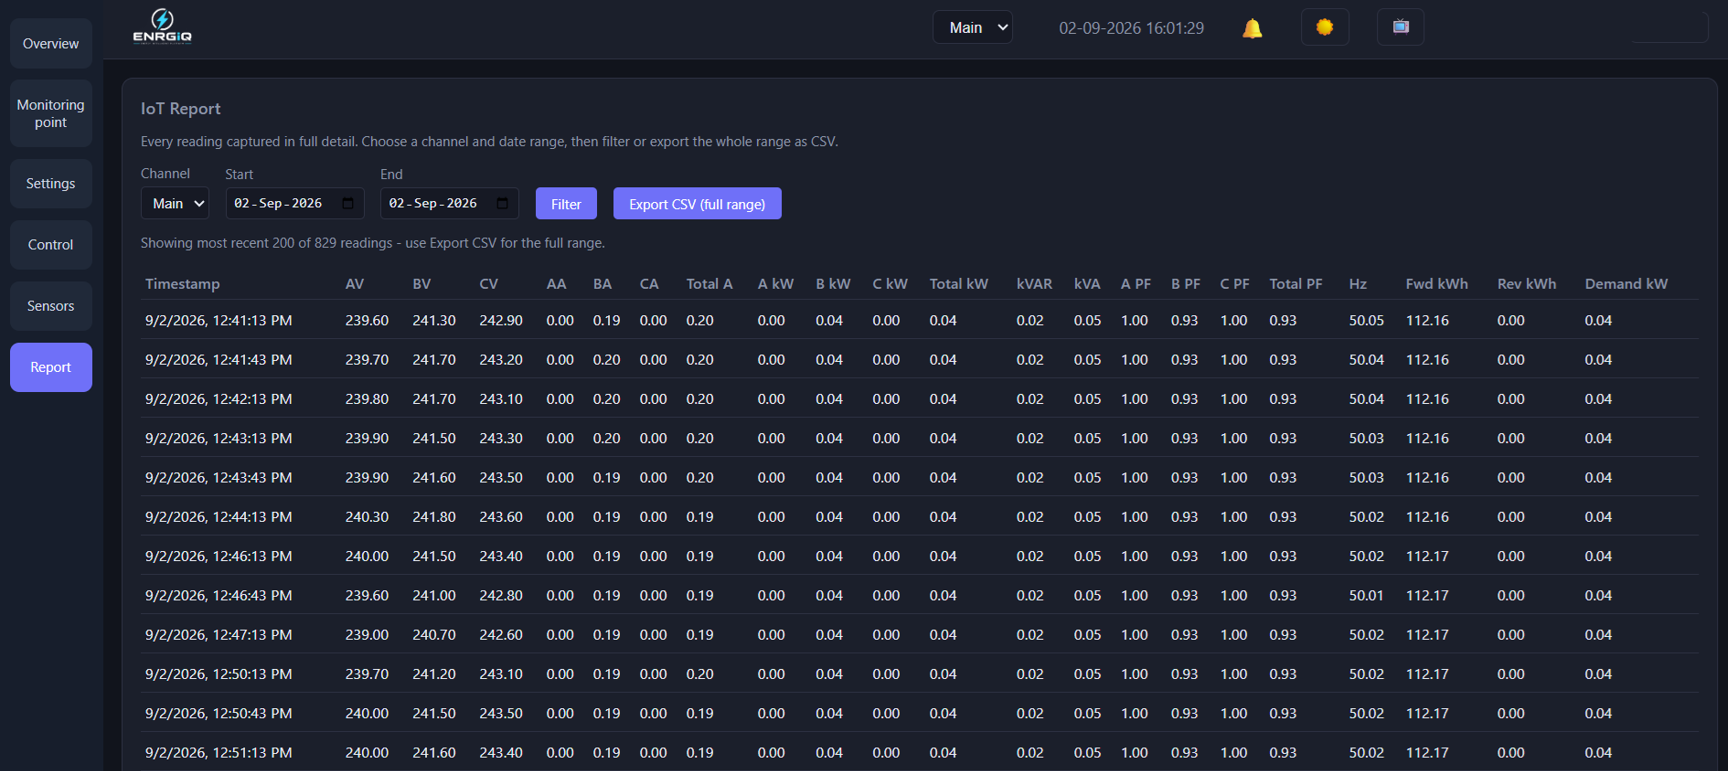This screenshot has height=771, width=1728.
Task: Click the IoT Report heading
Action: click(x=180, y=108)
